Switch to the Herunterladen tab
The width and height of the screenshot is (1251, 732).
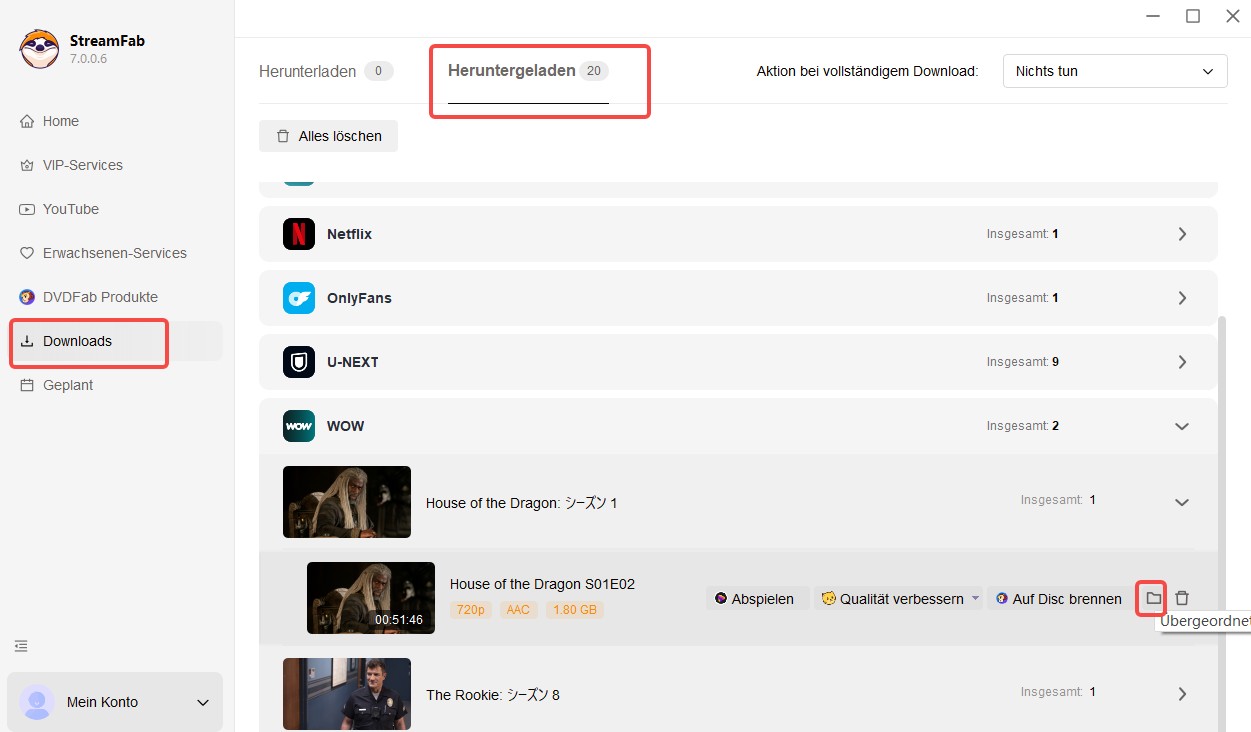click(308, 71)
